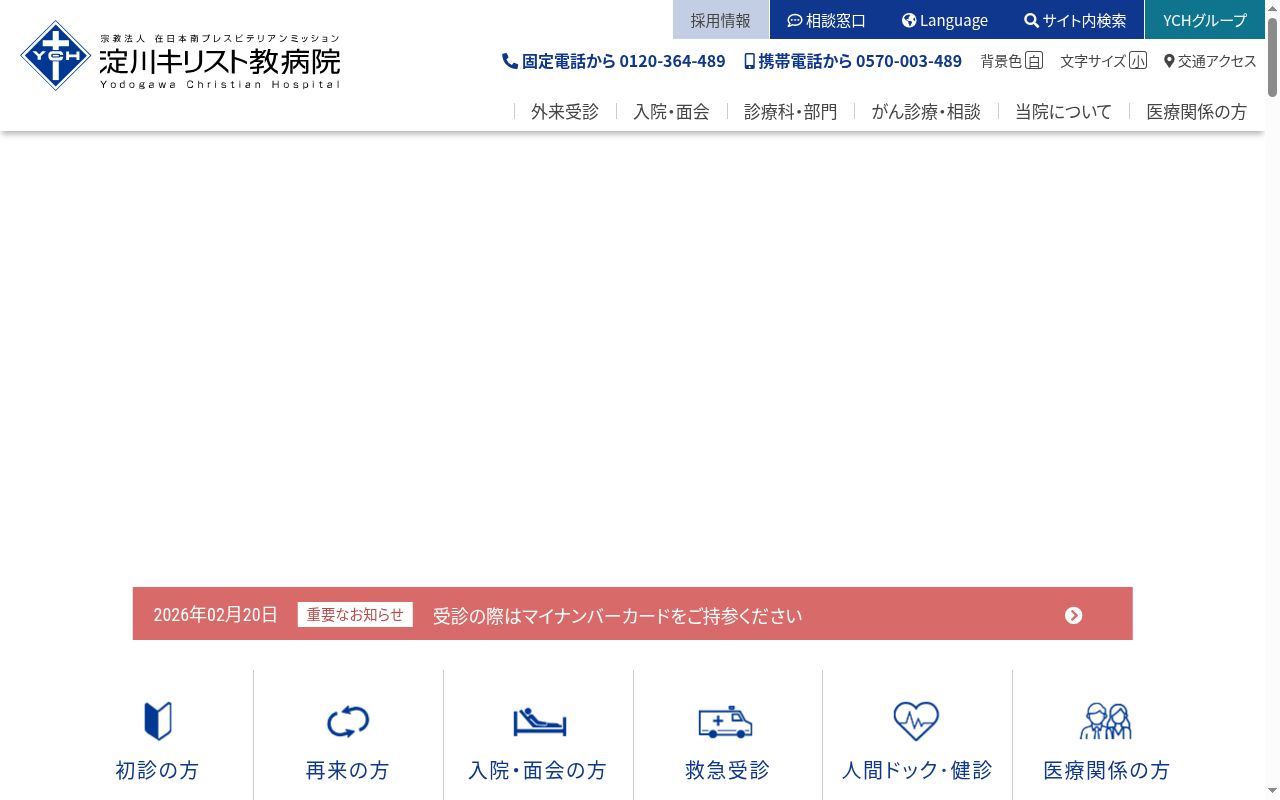Click the medical staff icon

pos(1106,721)
